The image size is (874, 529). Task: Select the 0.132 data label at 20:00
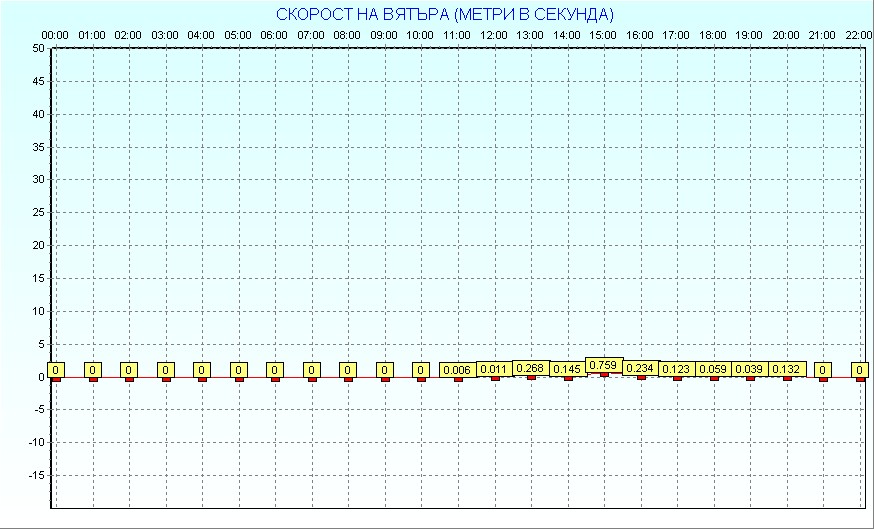click(x=787, y=369)
